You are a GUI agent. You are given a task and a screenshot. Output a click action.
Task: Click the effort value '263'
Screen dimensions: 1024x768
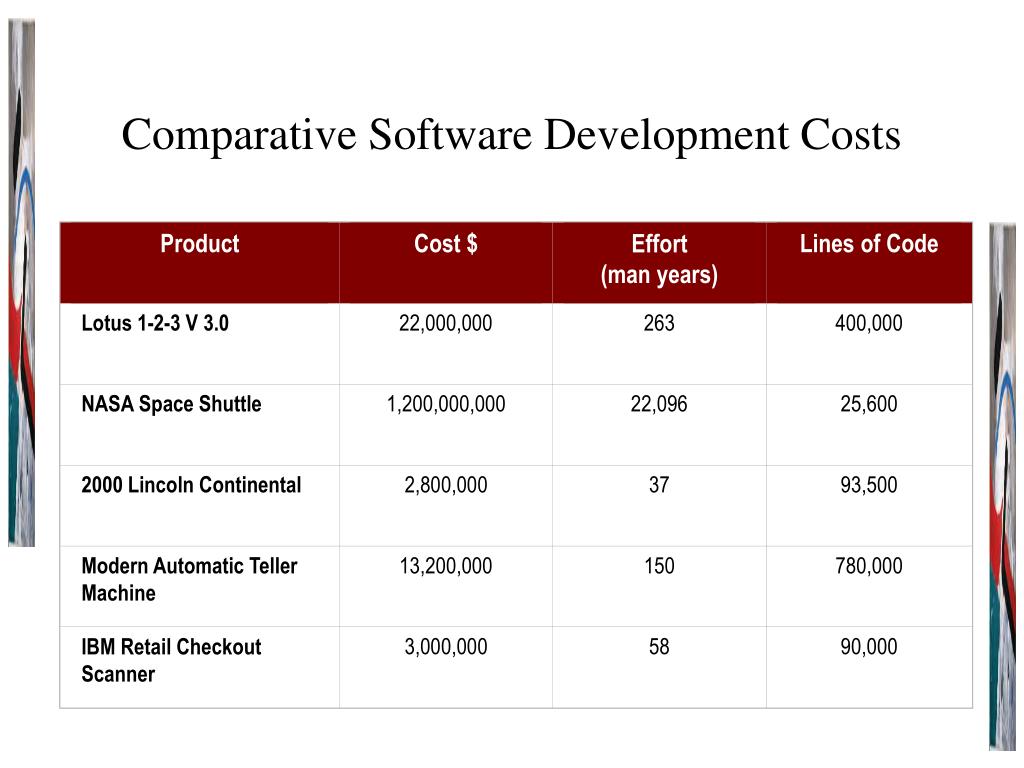(x=659, y=323)
